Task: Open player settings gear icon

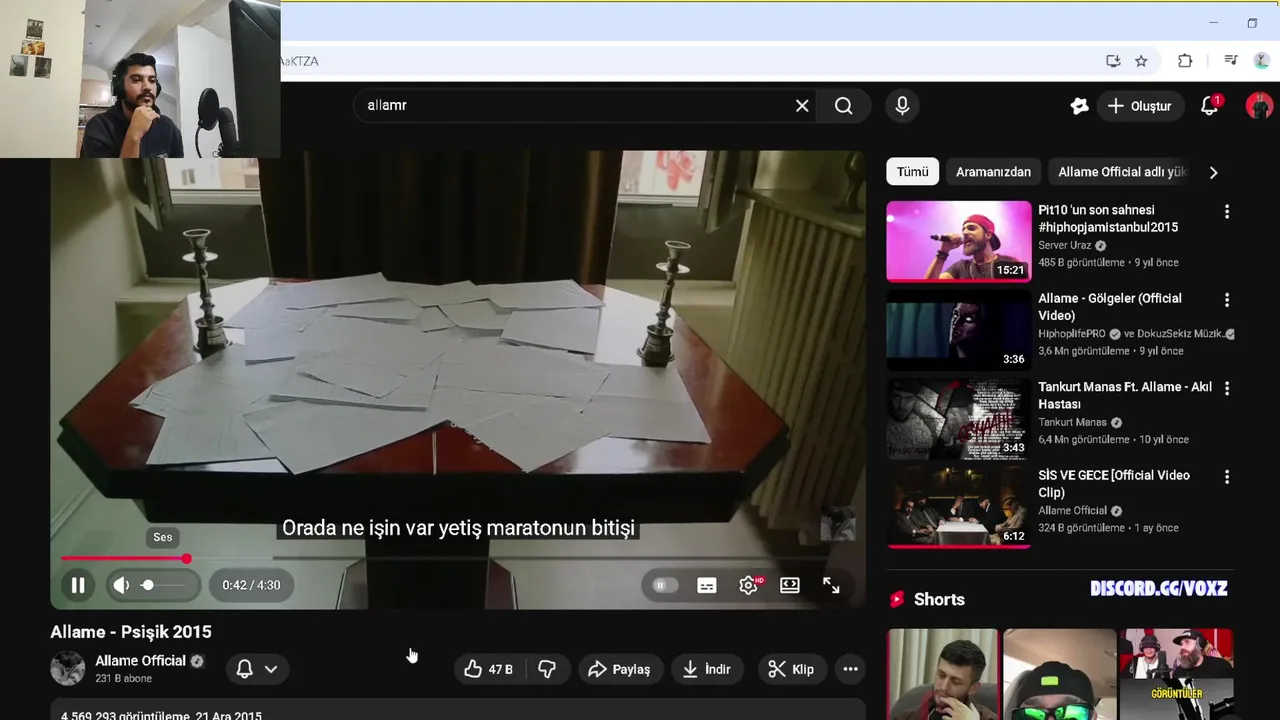Action: (748, 585)
